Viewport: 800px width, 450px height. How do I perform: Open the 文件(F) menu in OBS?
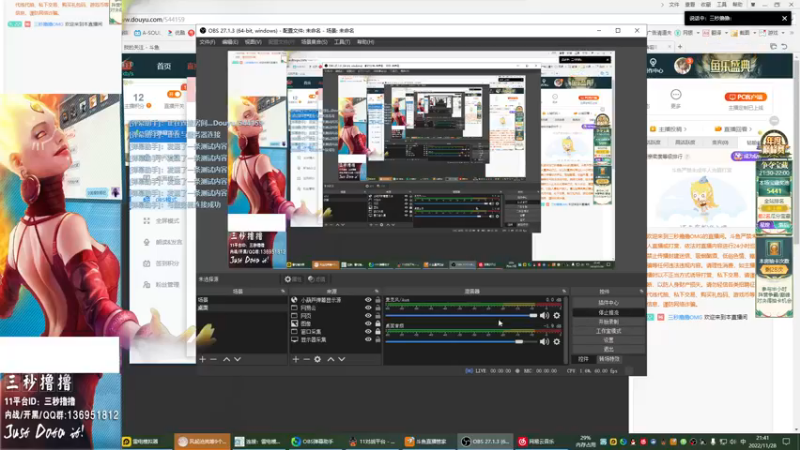tap(207, 42)
